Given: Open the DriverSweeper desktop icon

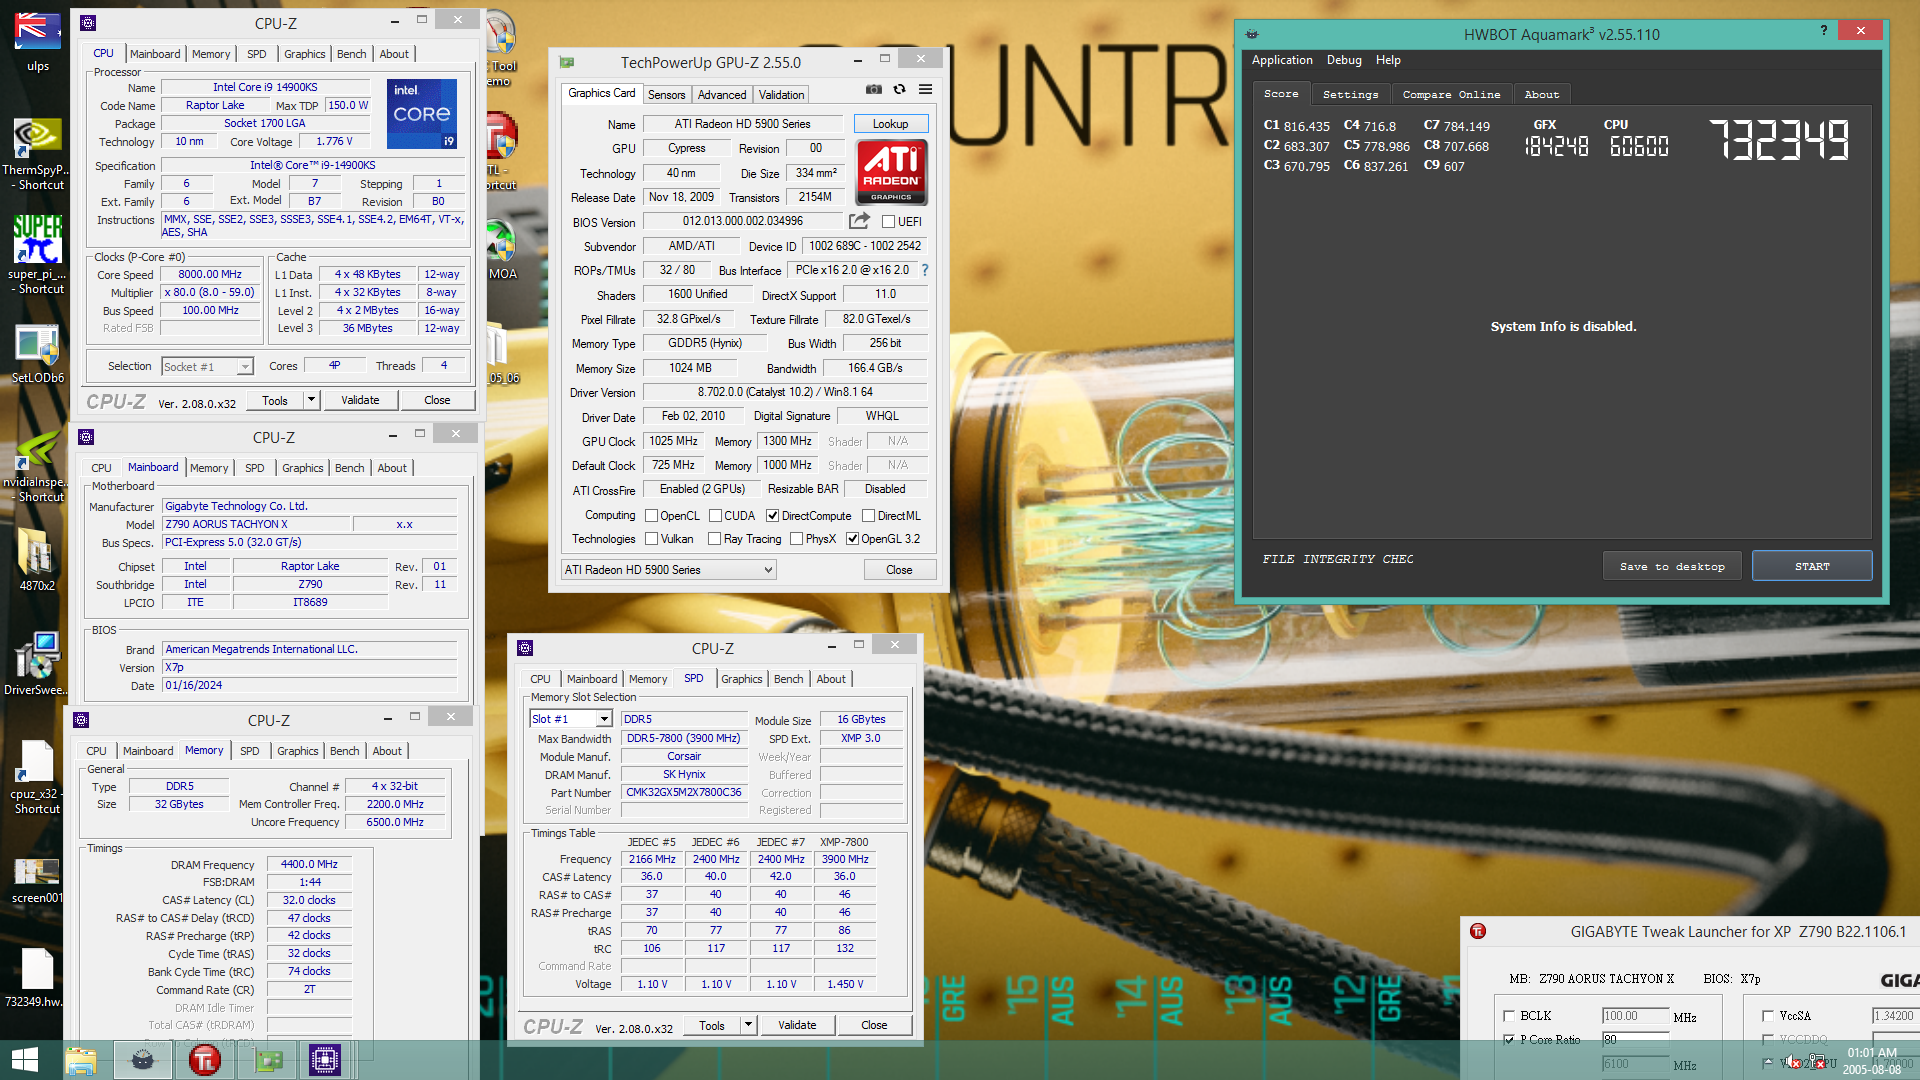Looking at the screenshot, I should click(37, 663).
